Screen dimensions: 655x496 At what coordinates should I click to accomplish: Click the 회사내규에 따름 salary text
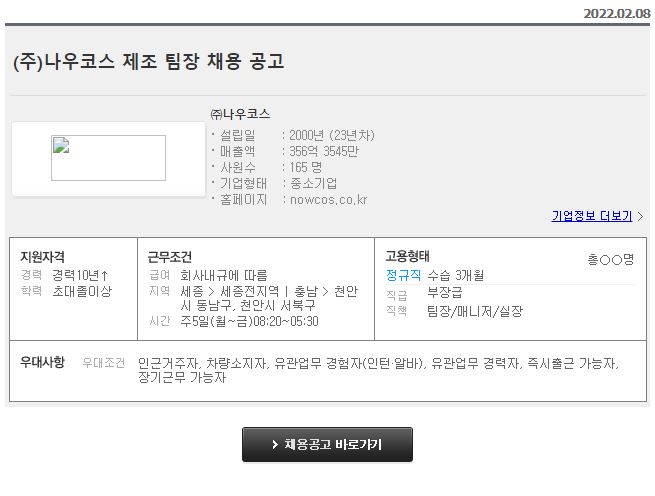click(x=224, y=274)
